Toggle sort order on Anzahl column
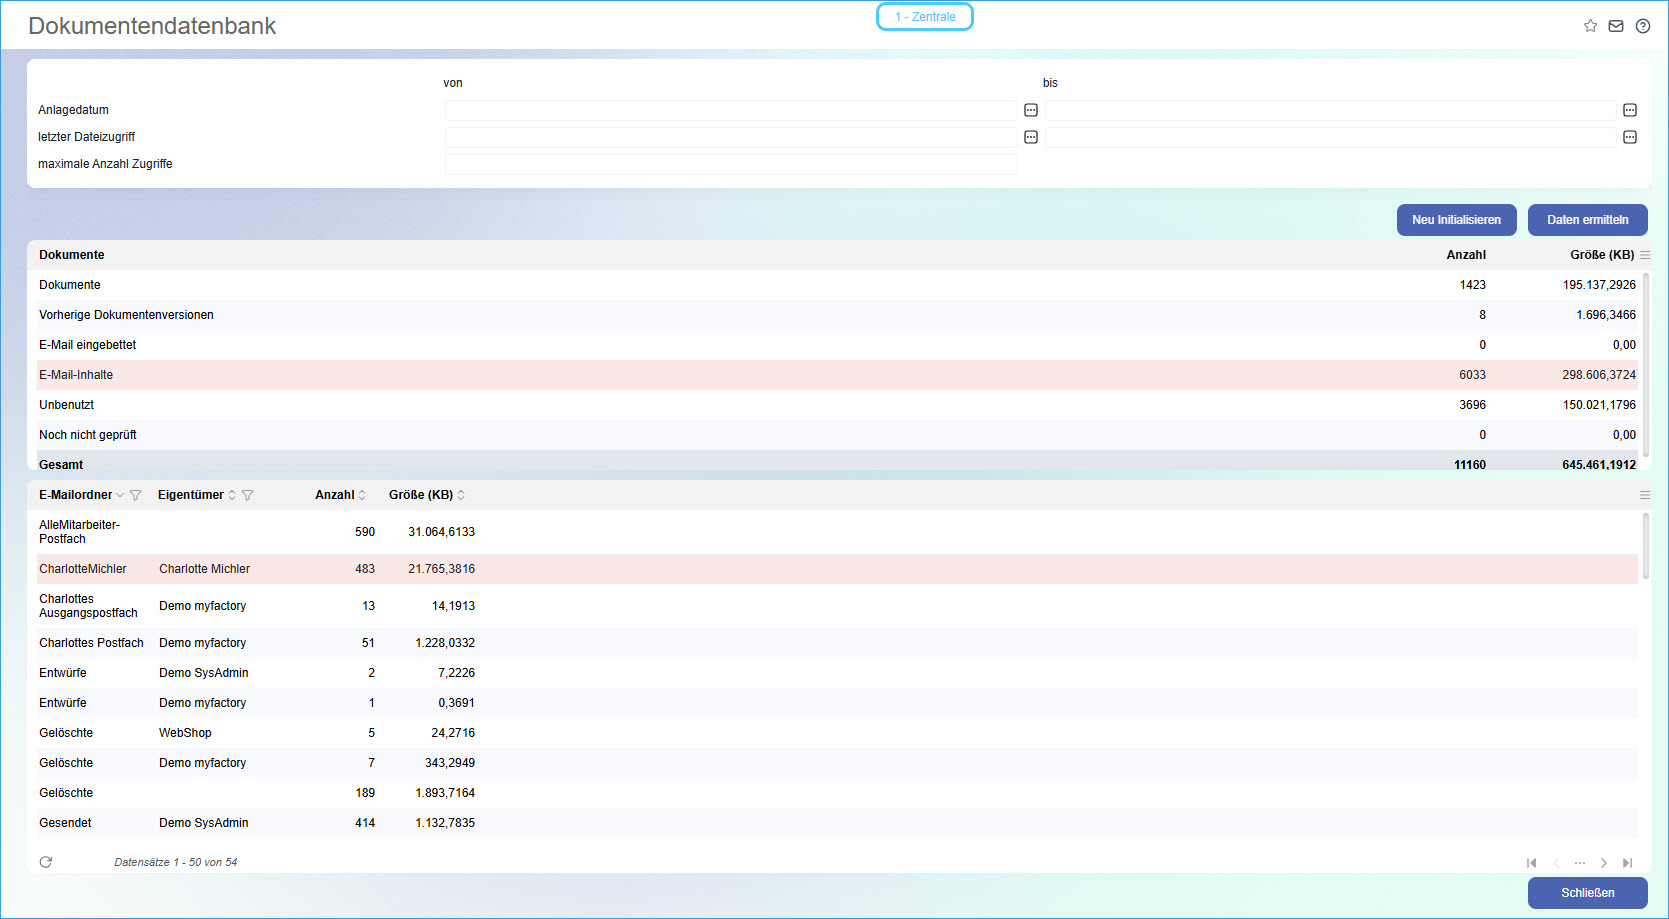The image size is (1669, 919). point(362,495)
